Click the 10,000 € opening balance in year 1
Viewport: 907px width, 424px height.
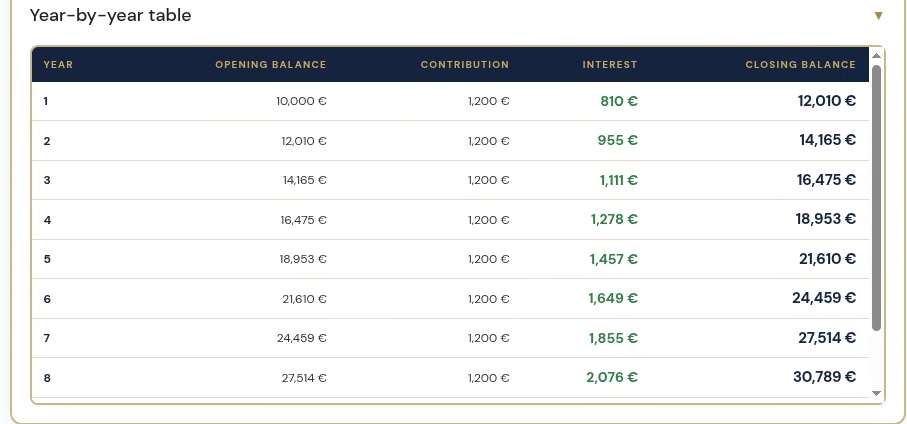click(301, 101)
